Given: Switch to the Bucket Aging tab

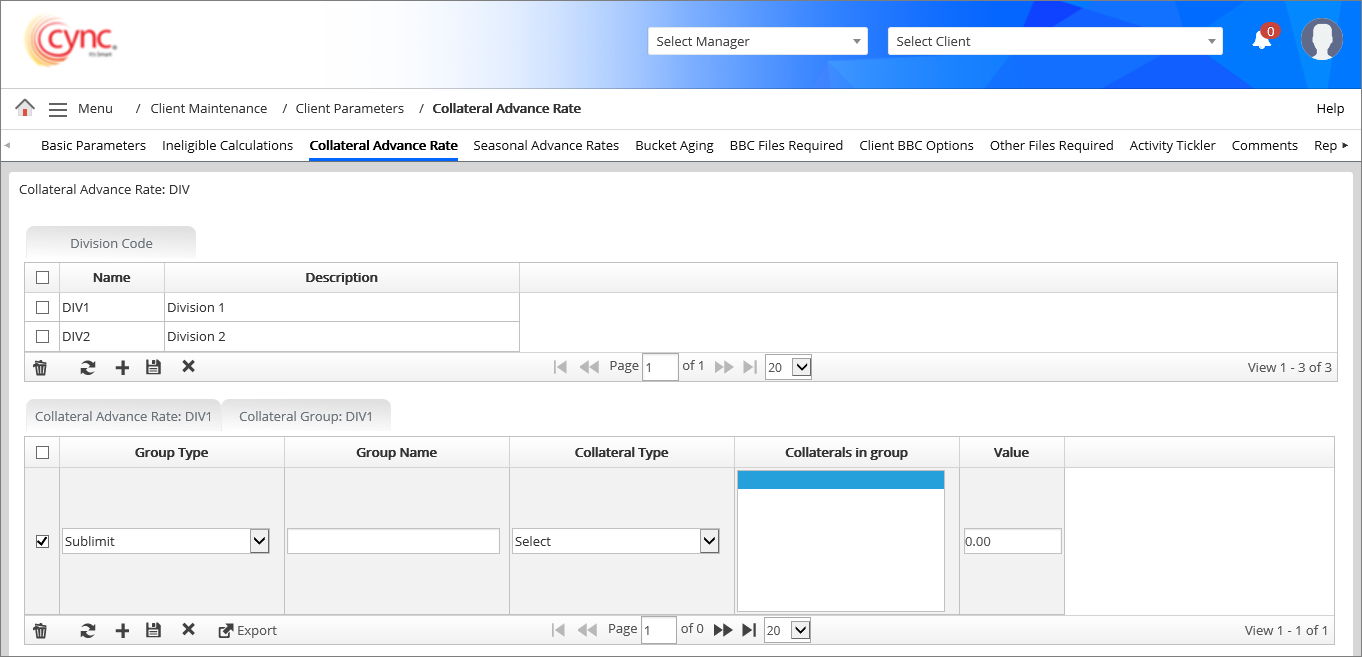Looking at the screenshot, I should coord(674,145).
